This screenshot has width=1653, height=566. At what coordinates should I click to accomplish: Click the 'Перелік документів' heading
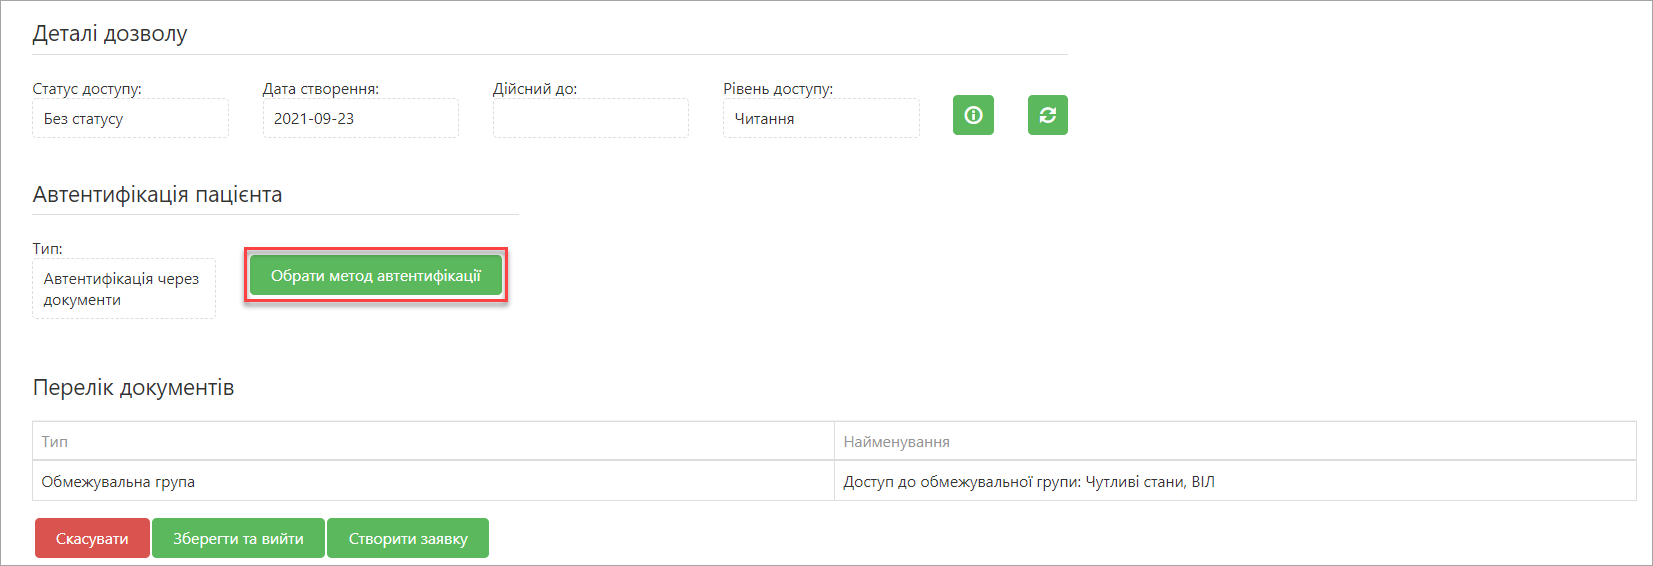[133, 388]
